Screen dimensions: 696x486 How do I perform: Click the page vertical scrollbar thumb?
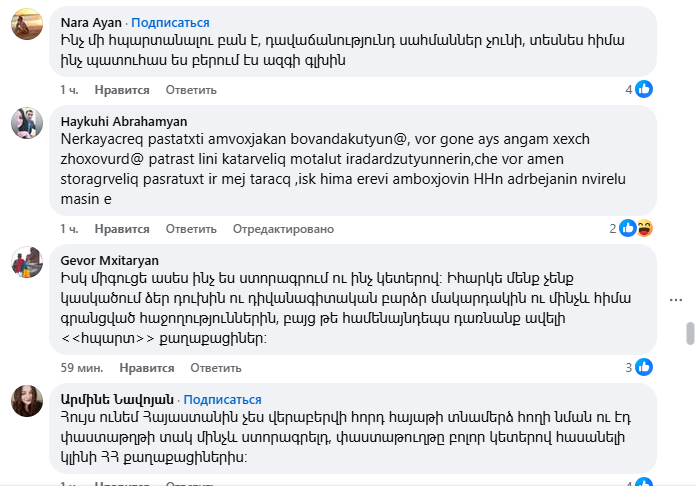point(688,333)
